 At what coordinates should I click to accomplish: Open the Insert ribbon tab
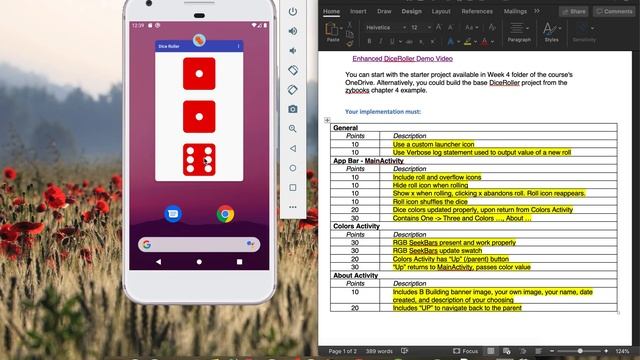tap(358, 11)
